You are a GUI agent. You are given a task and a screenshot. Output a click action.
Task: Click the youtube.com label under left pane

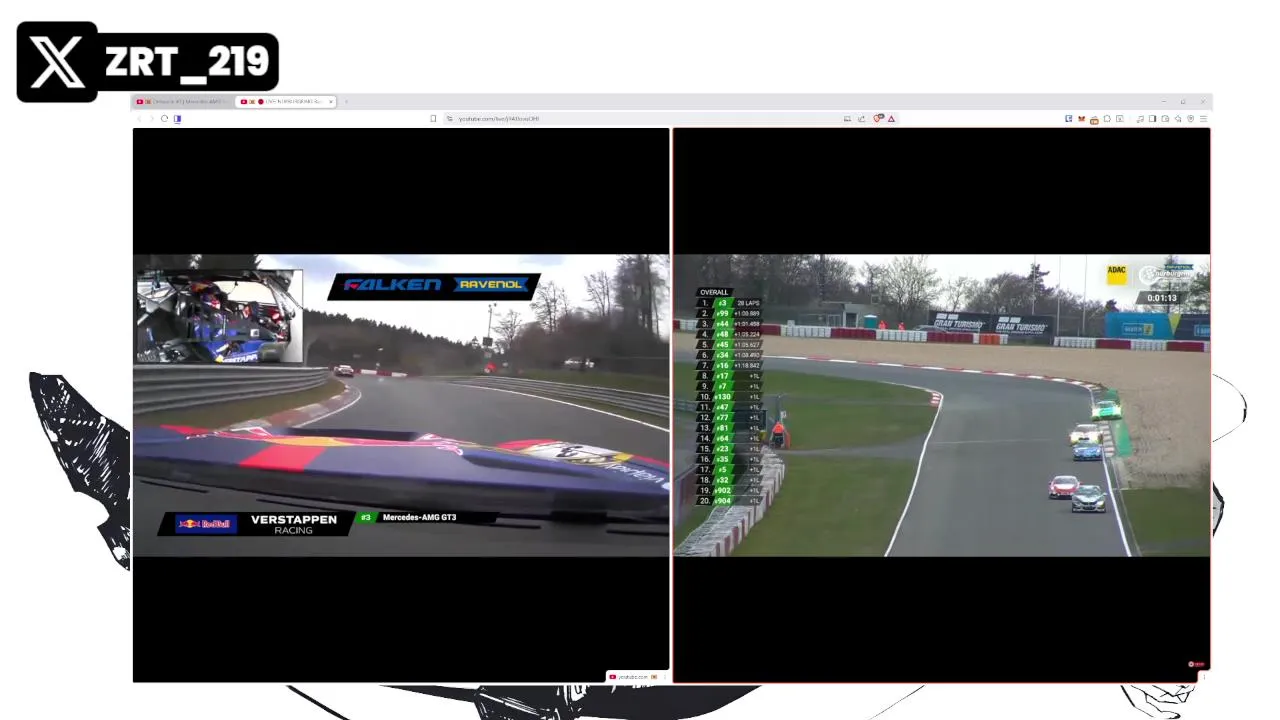coord(632,677)
